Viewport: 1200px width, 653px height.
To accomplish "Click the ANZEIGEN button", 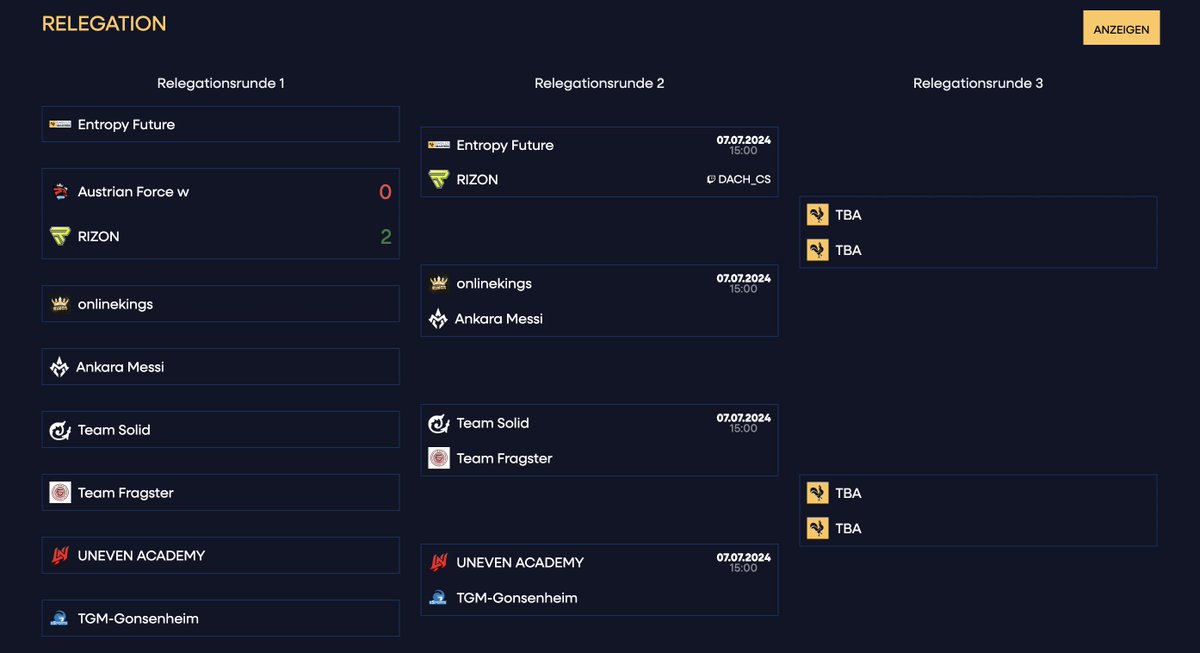I will point(1121,28).
